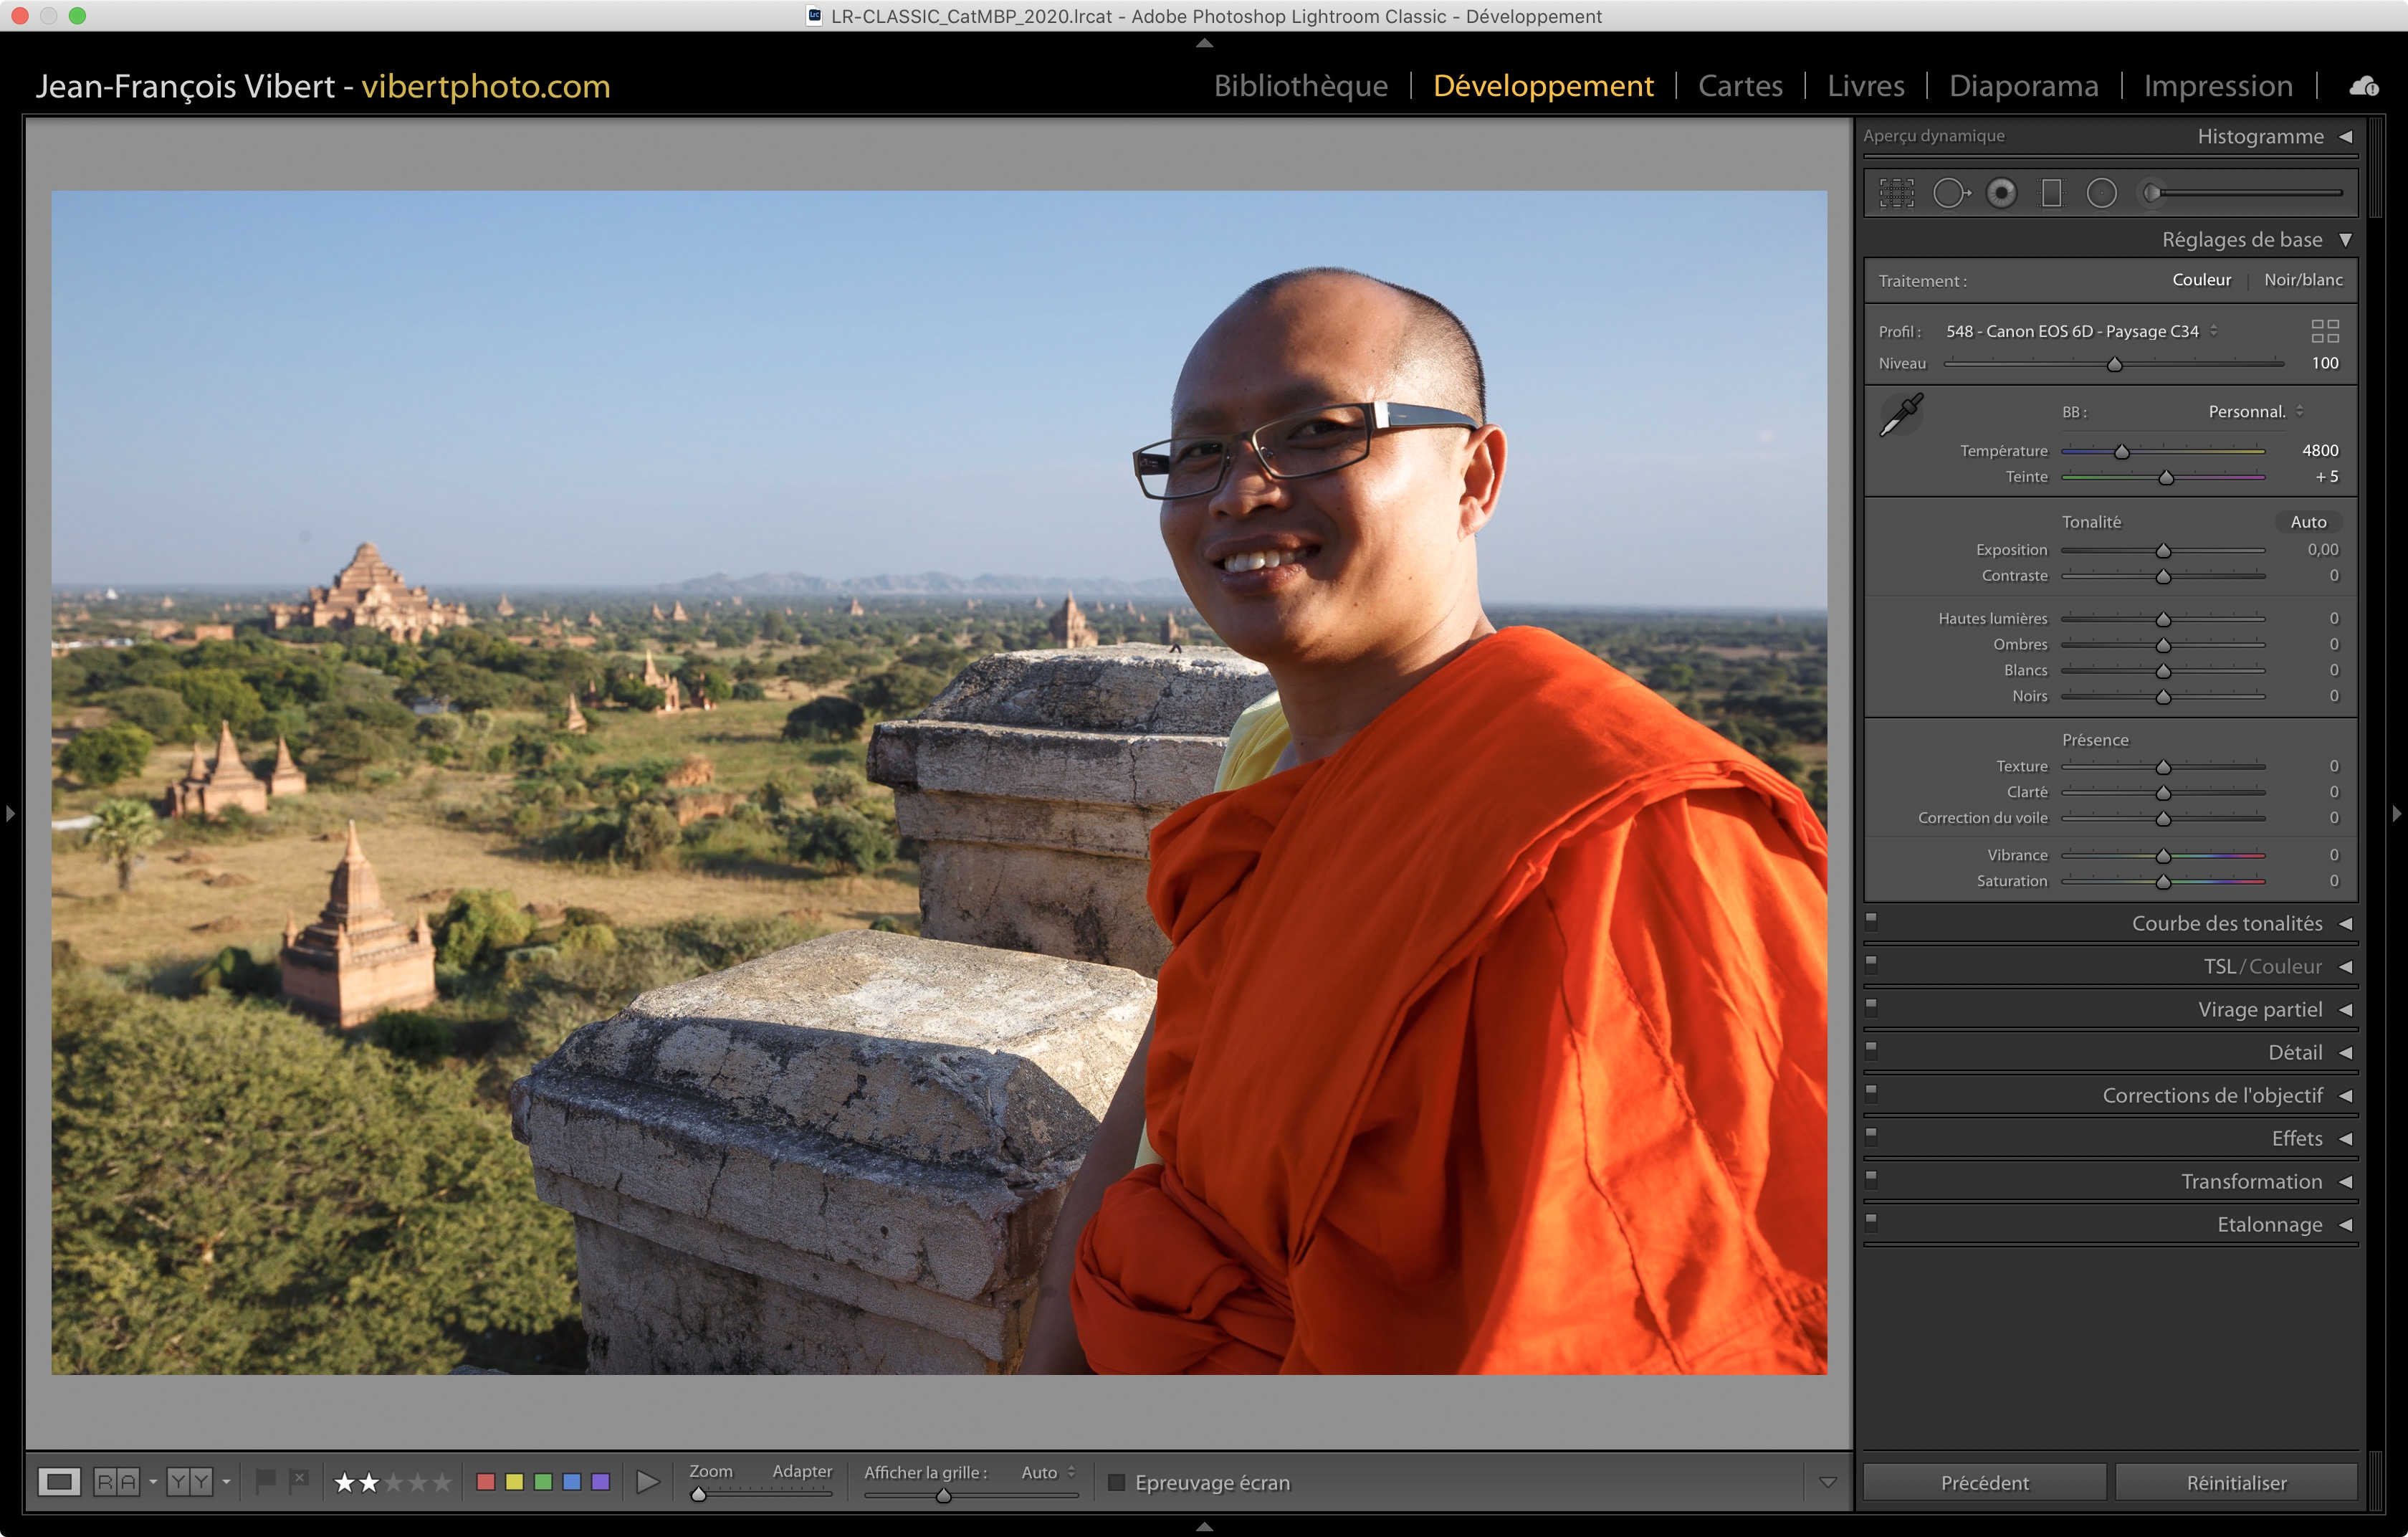
Task: Enable the Epreuvage écran checkbox
Action: tap(1117, 1482)
